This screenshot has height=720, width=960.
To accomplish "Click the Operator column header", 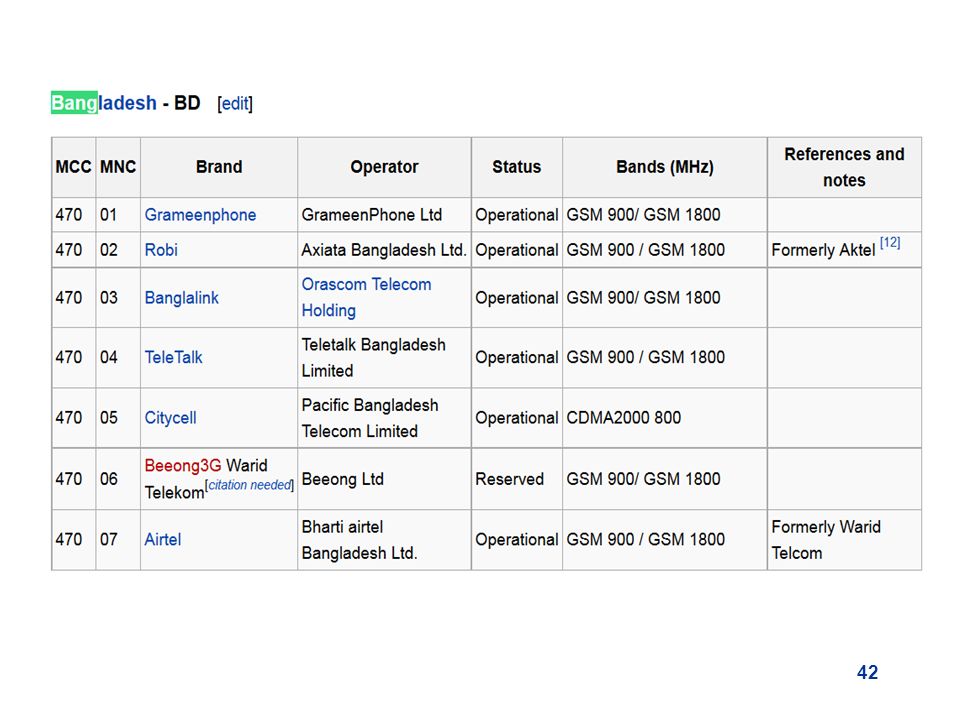I will (x=384, y=167).
